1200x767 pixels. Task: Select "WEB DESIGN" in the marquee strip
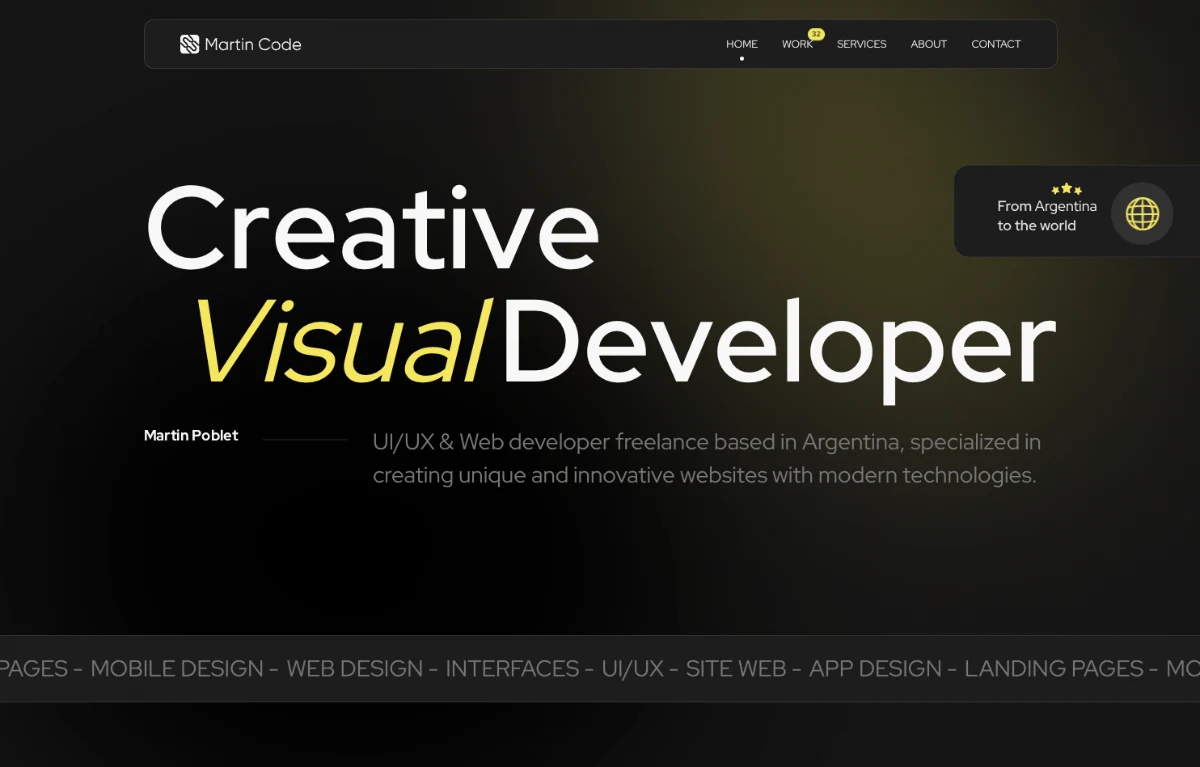354,669
